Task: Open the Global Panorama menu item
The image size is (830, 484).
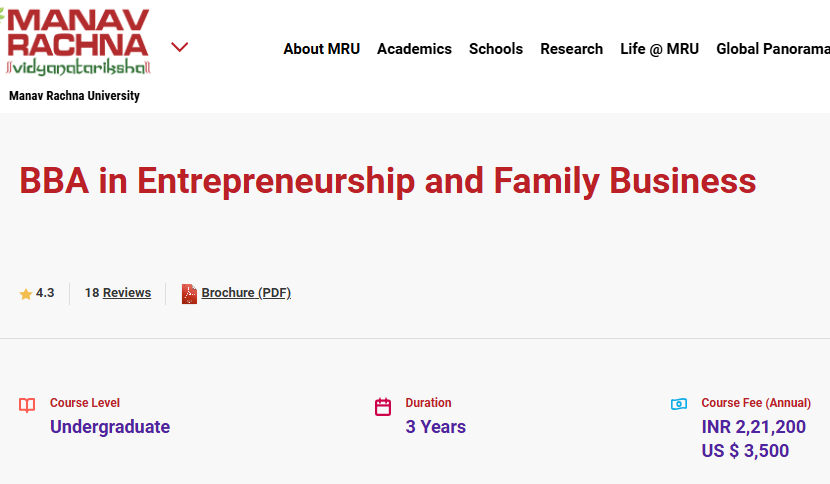Action: [772, 49]
